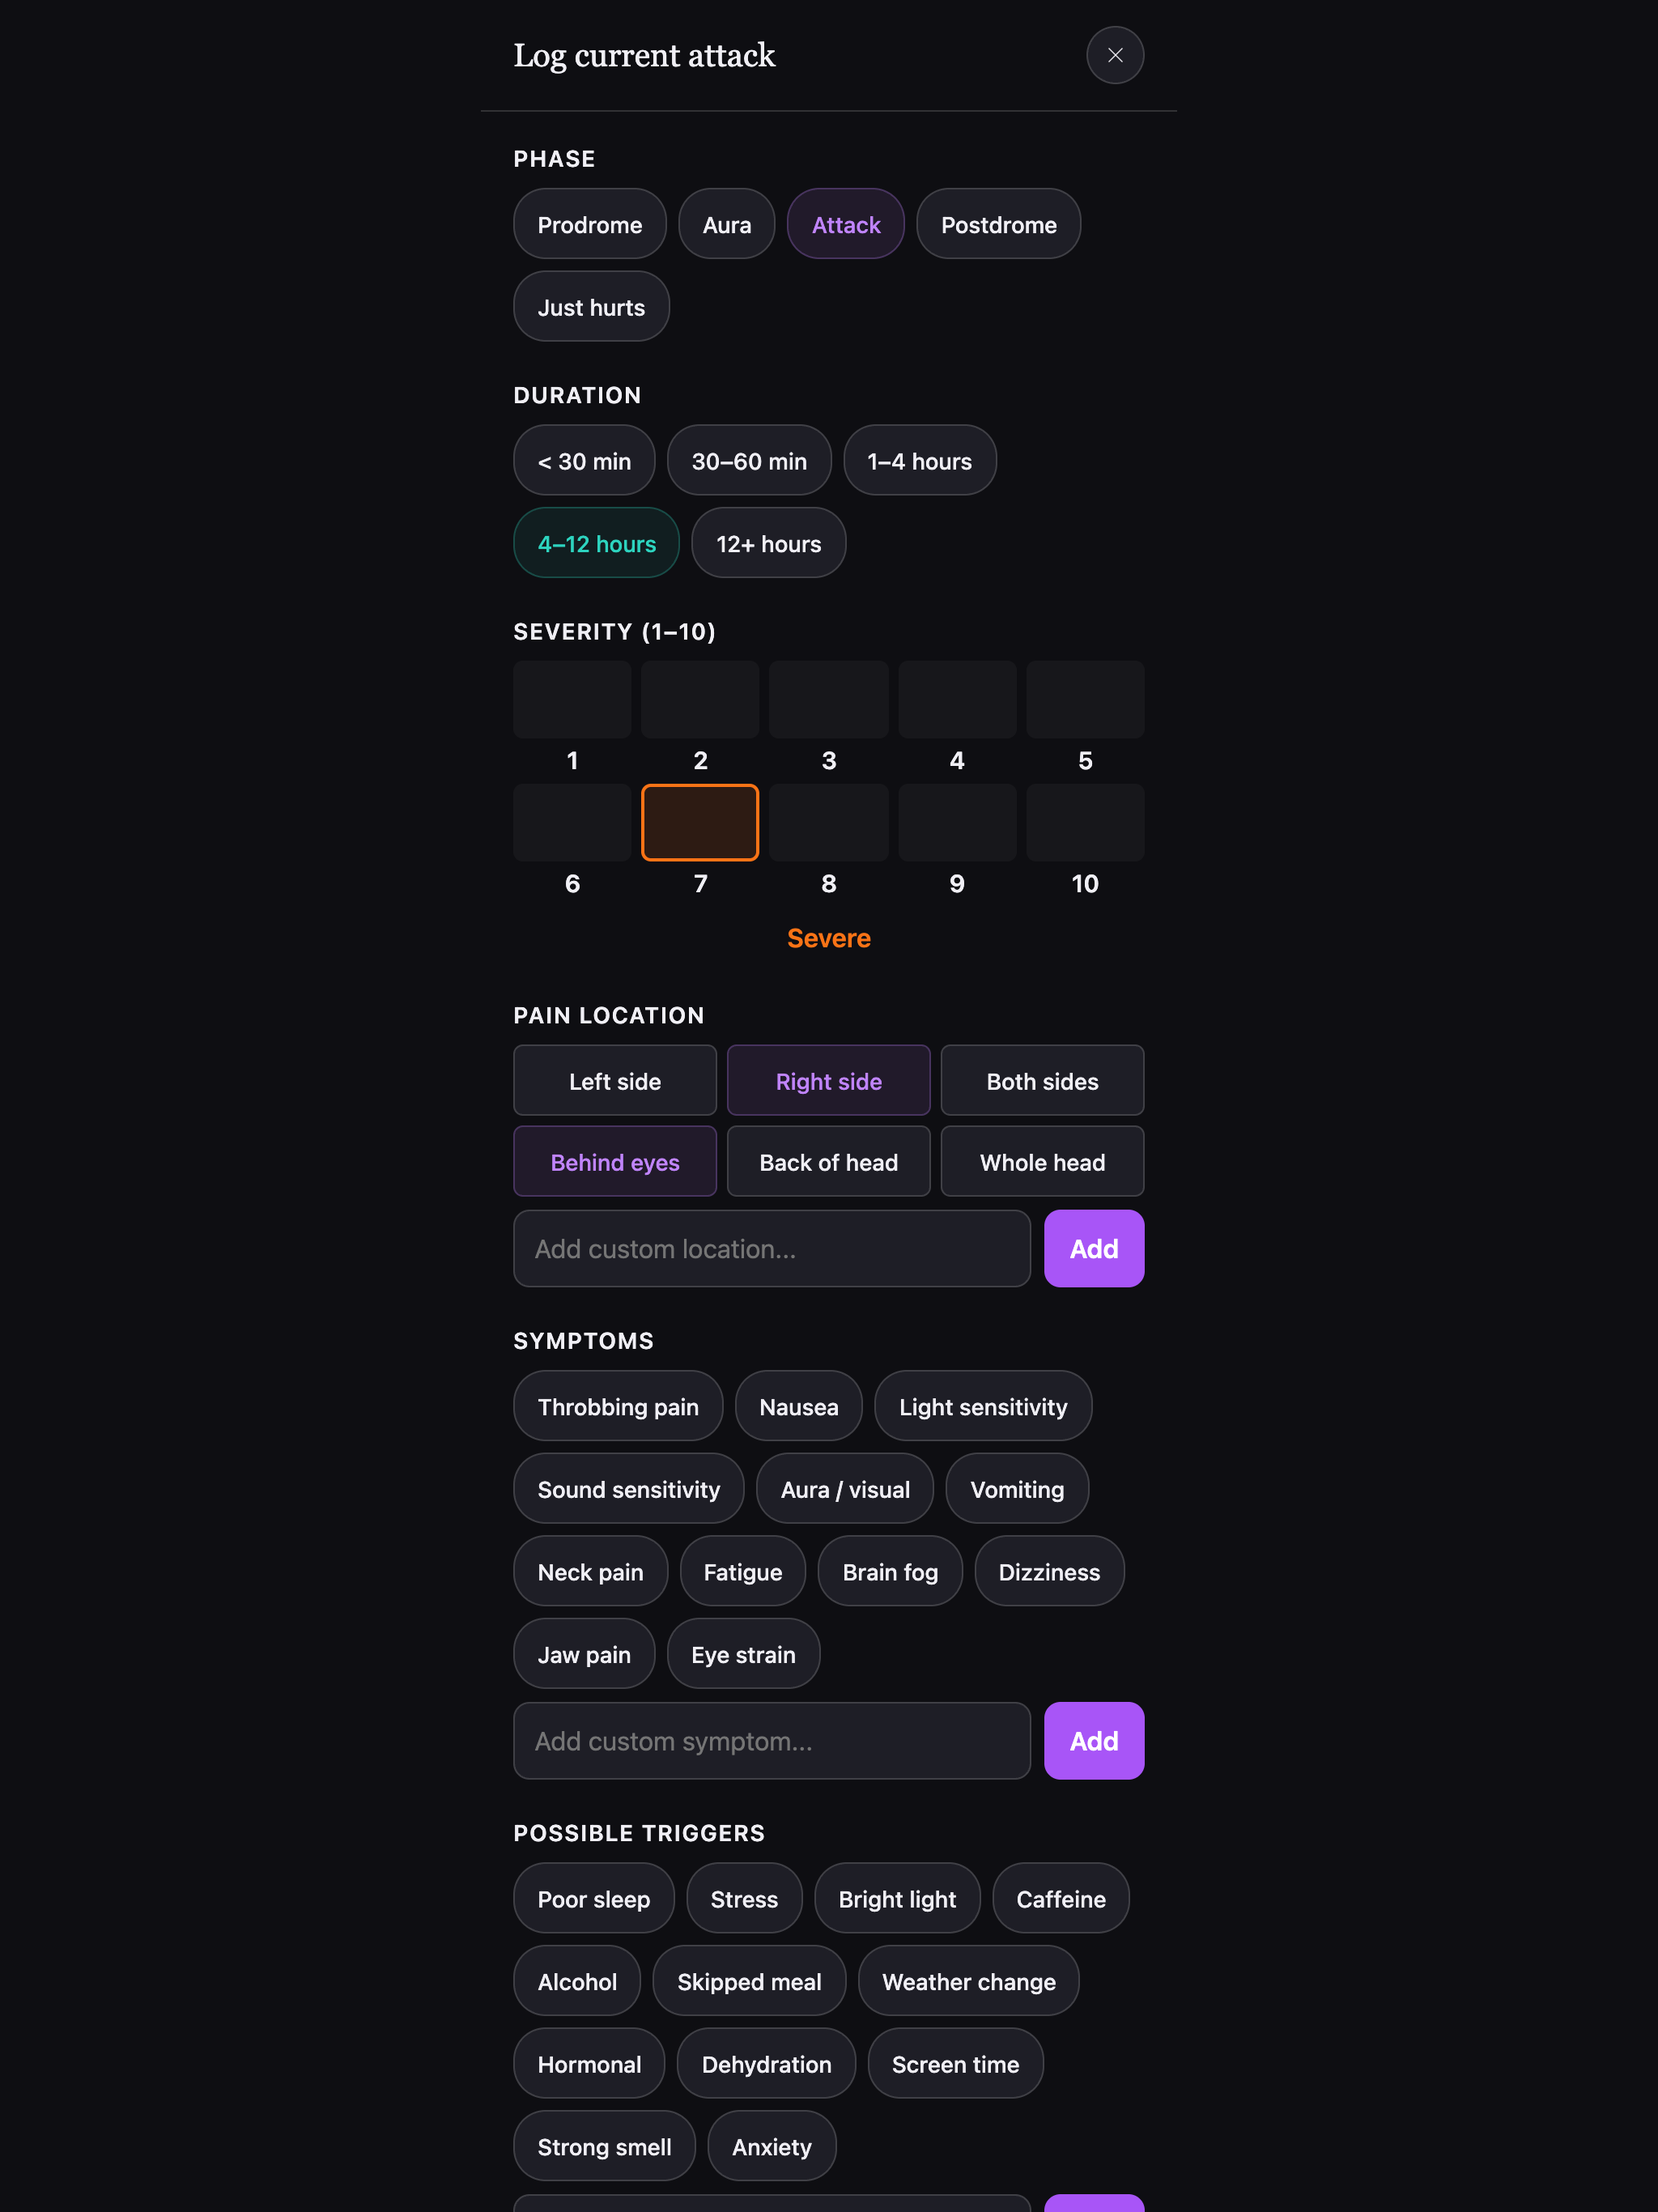Mark Light sensitivity as a symptom

(x=983, y=1406)
